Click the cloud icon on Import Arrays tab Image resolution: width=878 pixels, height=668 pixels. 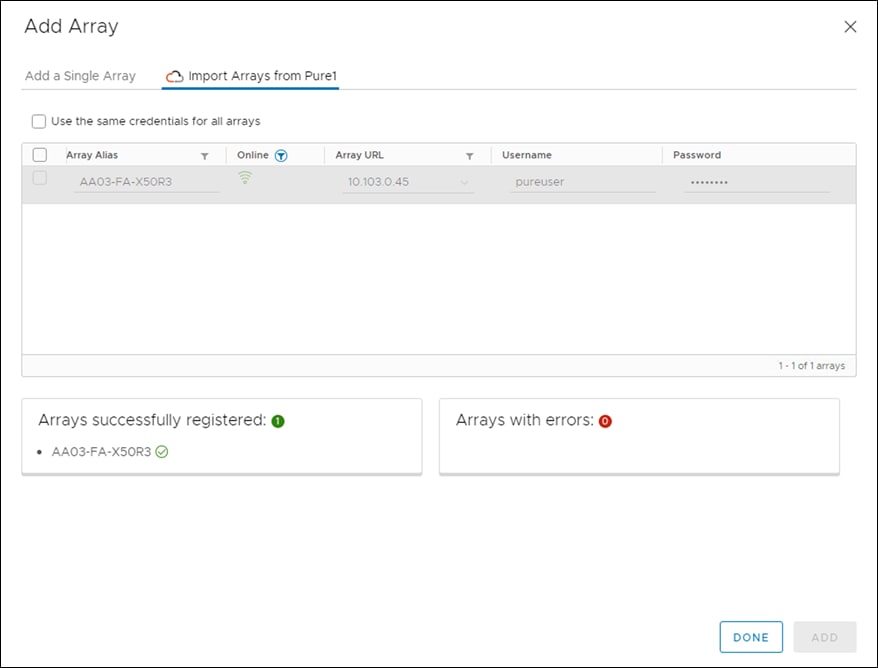pos(174,75)
